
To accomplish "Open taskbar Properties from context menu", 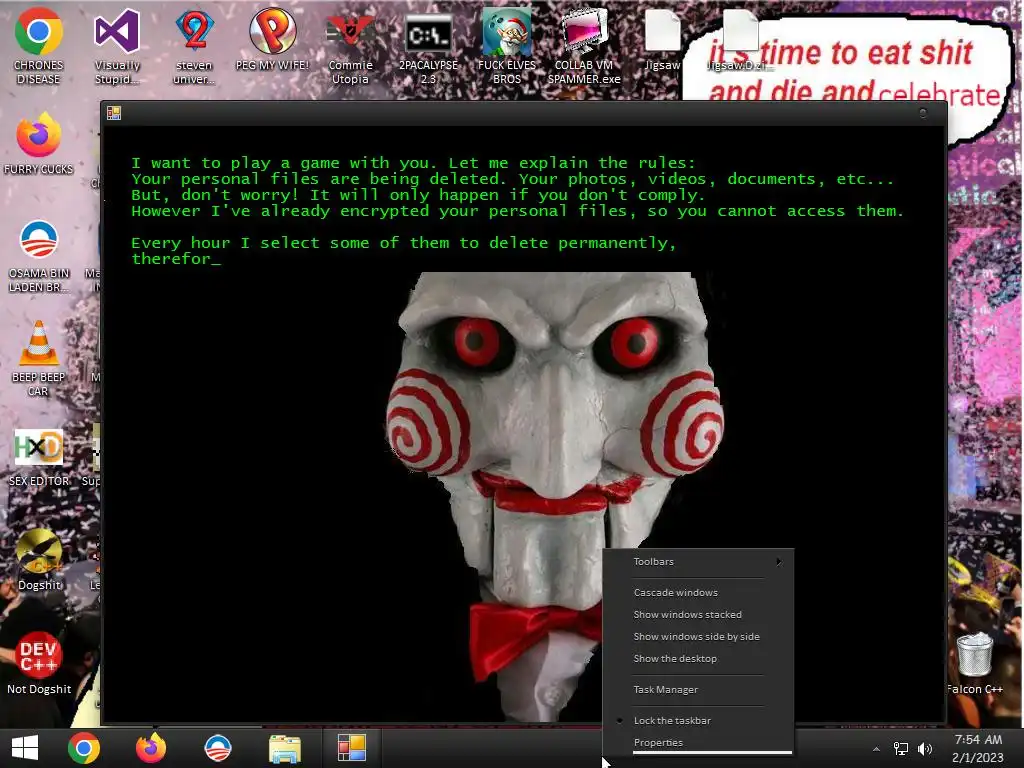I will click(x=698, y=743).
